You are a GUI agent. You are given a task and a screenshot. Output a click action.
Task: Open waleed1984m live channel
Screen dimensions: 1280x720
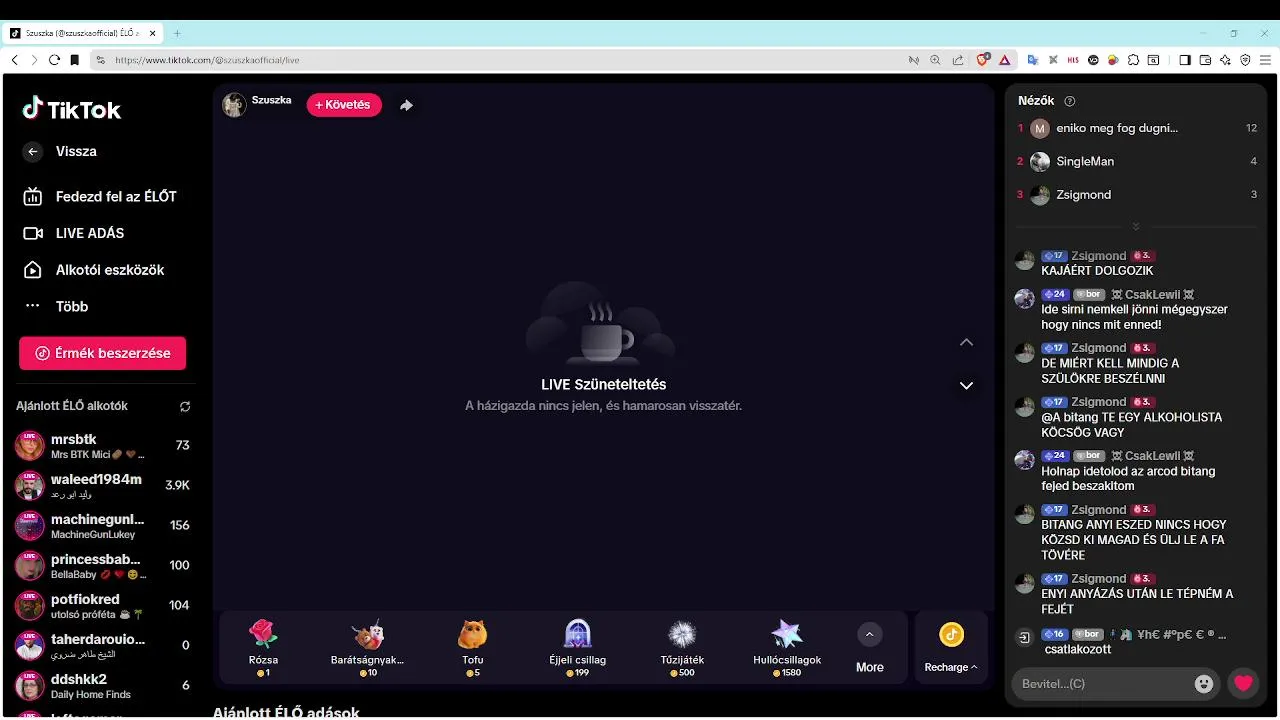[102, 486]
